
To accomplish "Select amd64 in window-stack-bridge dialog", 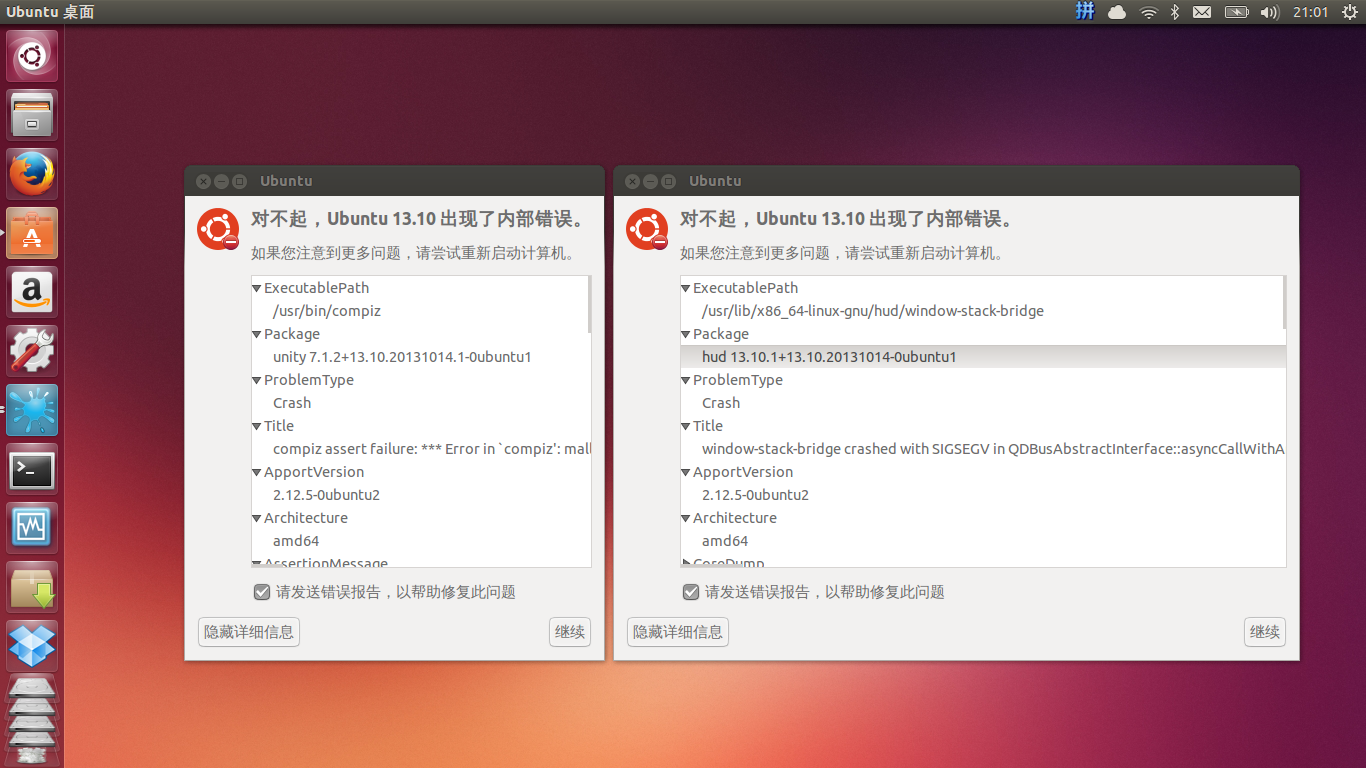I will coord(982,541).
